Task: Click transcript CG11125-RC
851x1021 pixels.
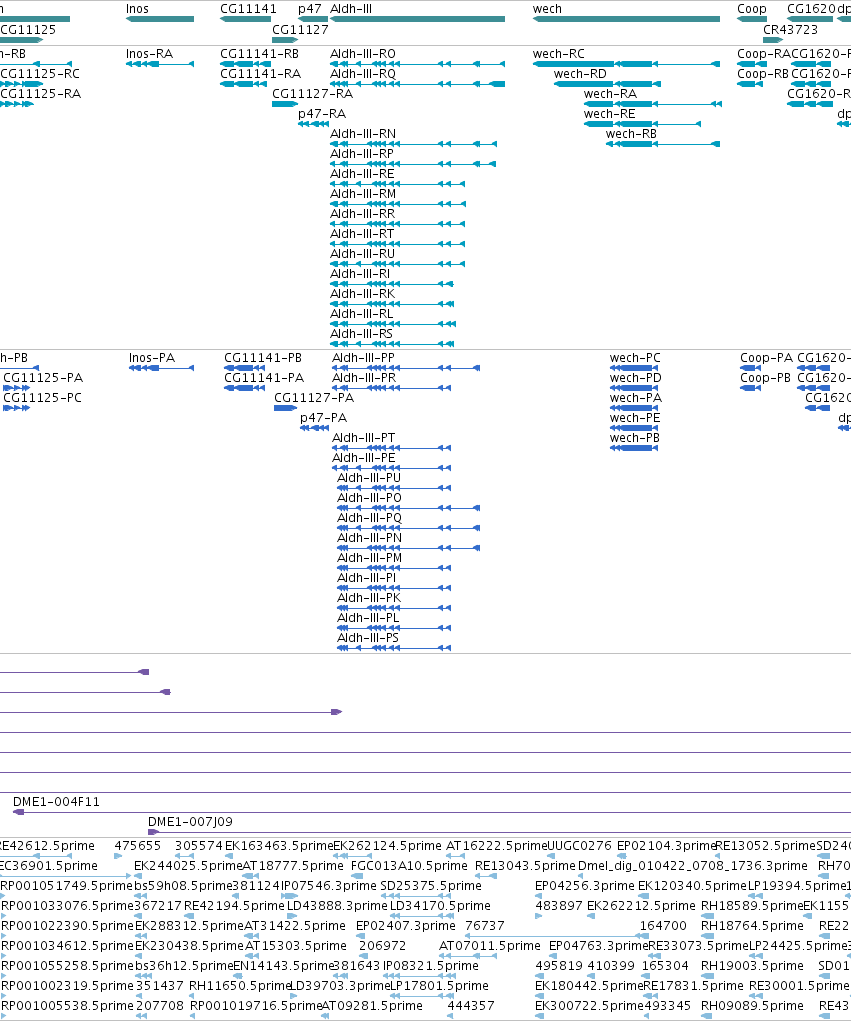Action: pos(40,74)
